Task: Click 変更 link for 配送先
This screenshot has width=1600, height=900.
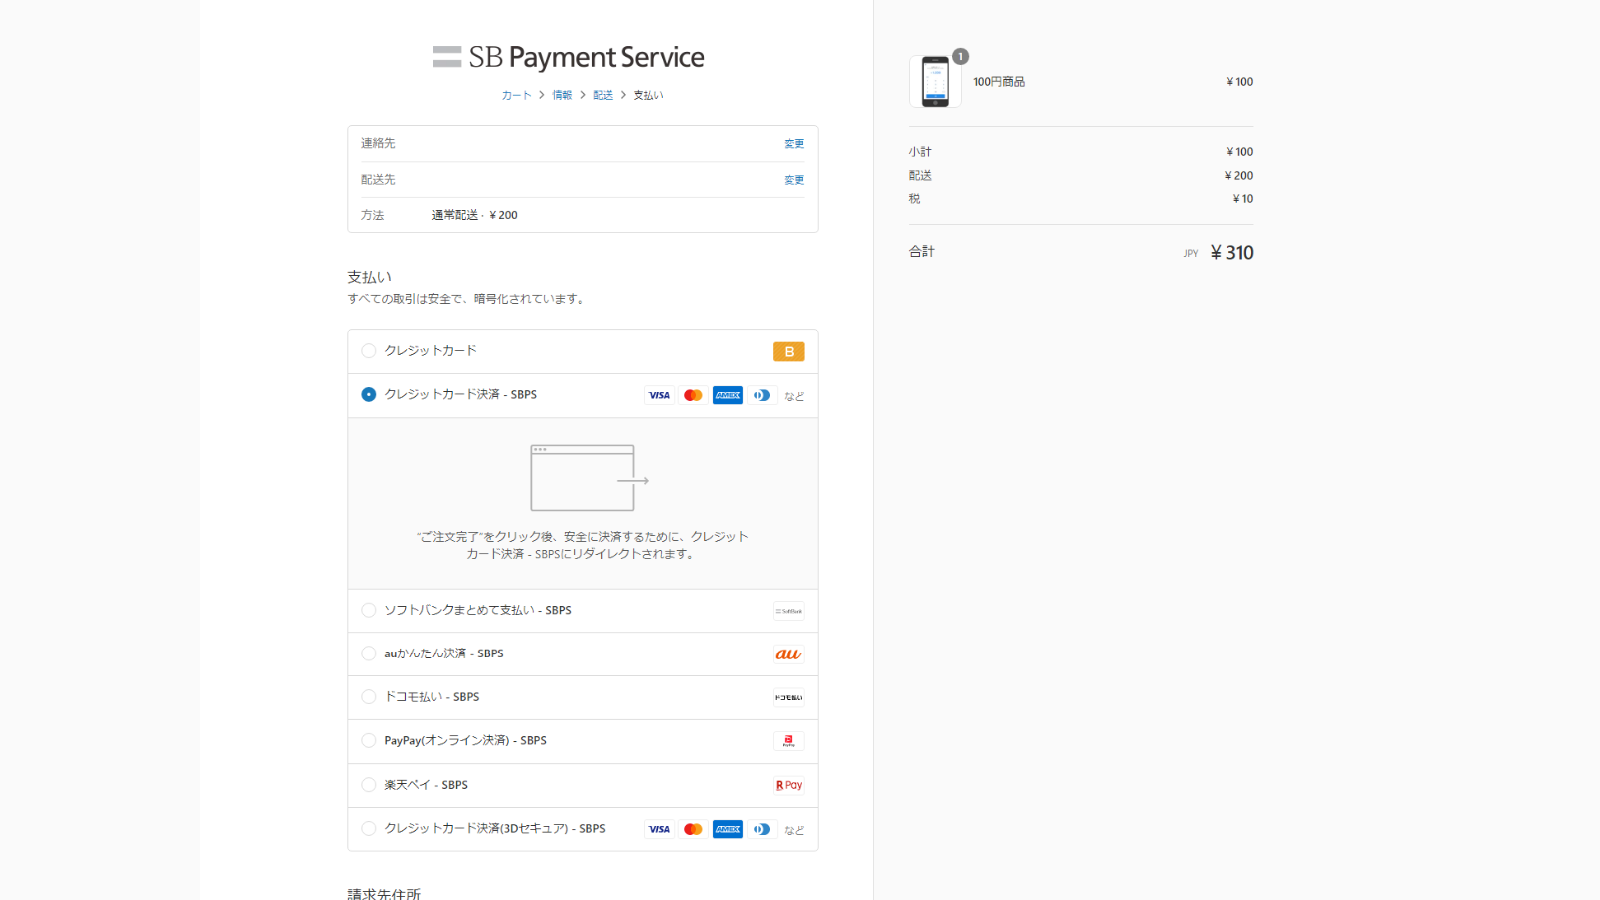Action: coord(794,180)
